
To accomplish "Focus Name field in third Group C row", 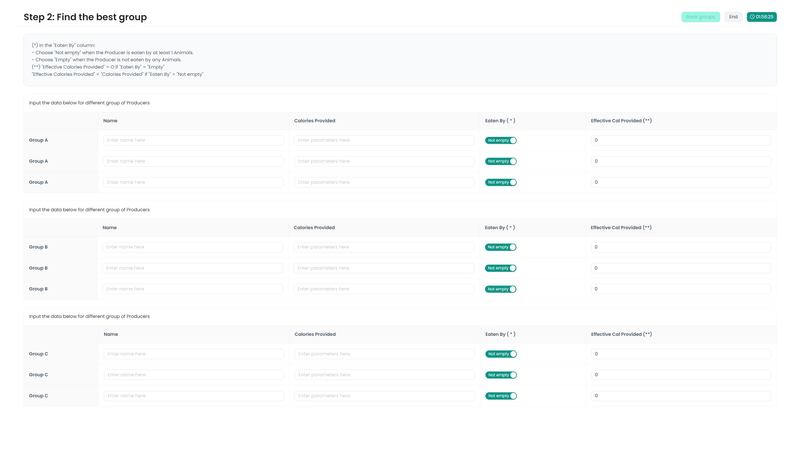I will click(194, 395).
